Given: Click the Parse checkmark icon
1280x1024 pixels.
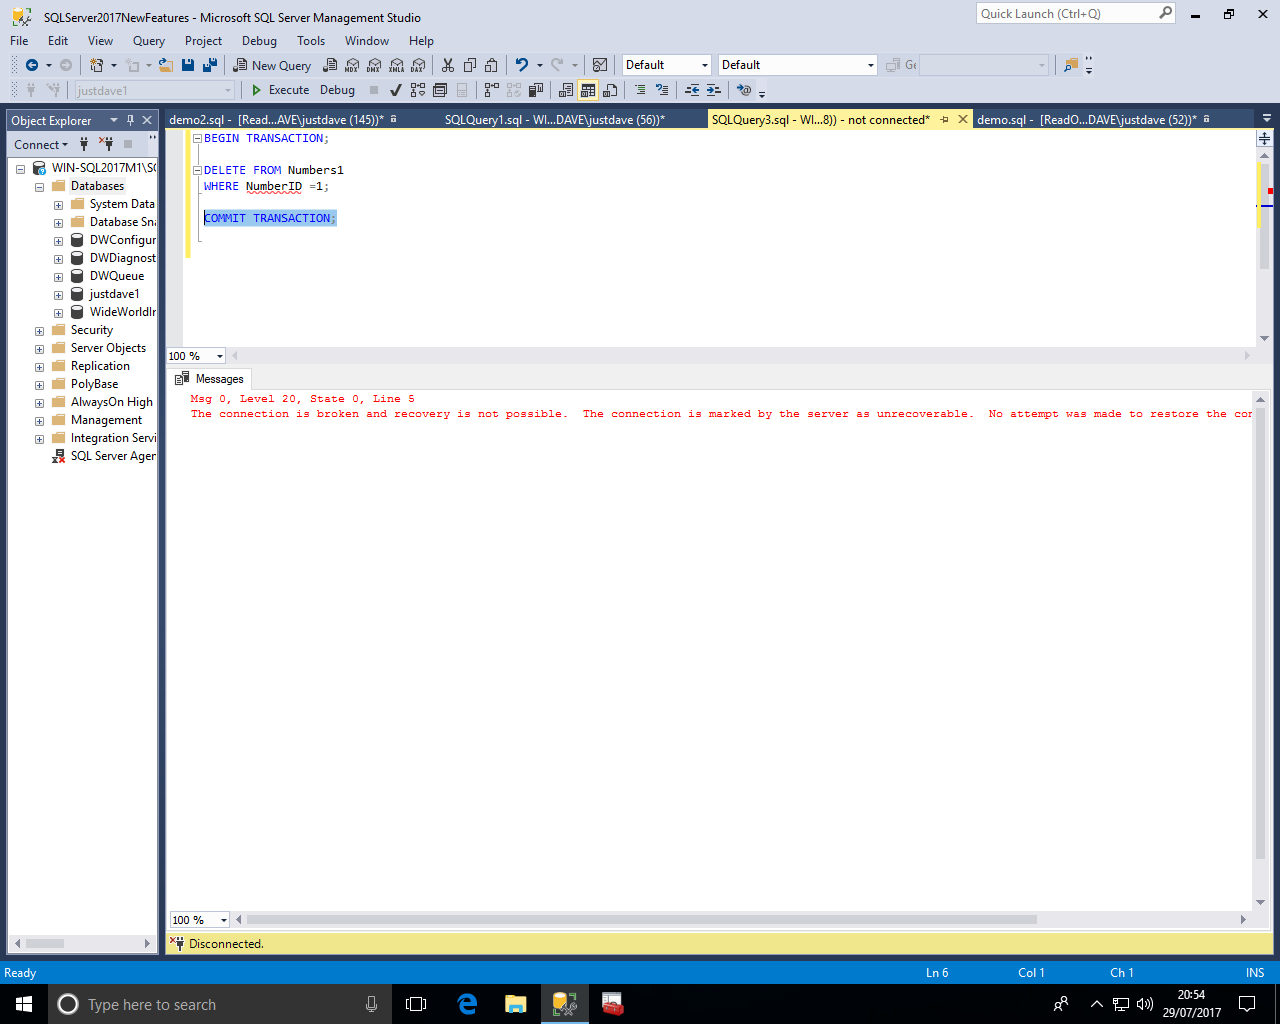Looking at the screenshot, I should tap(396, 90).
